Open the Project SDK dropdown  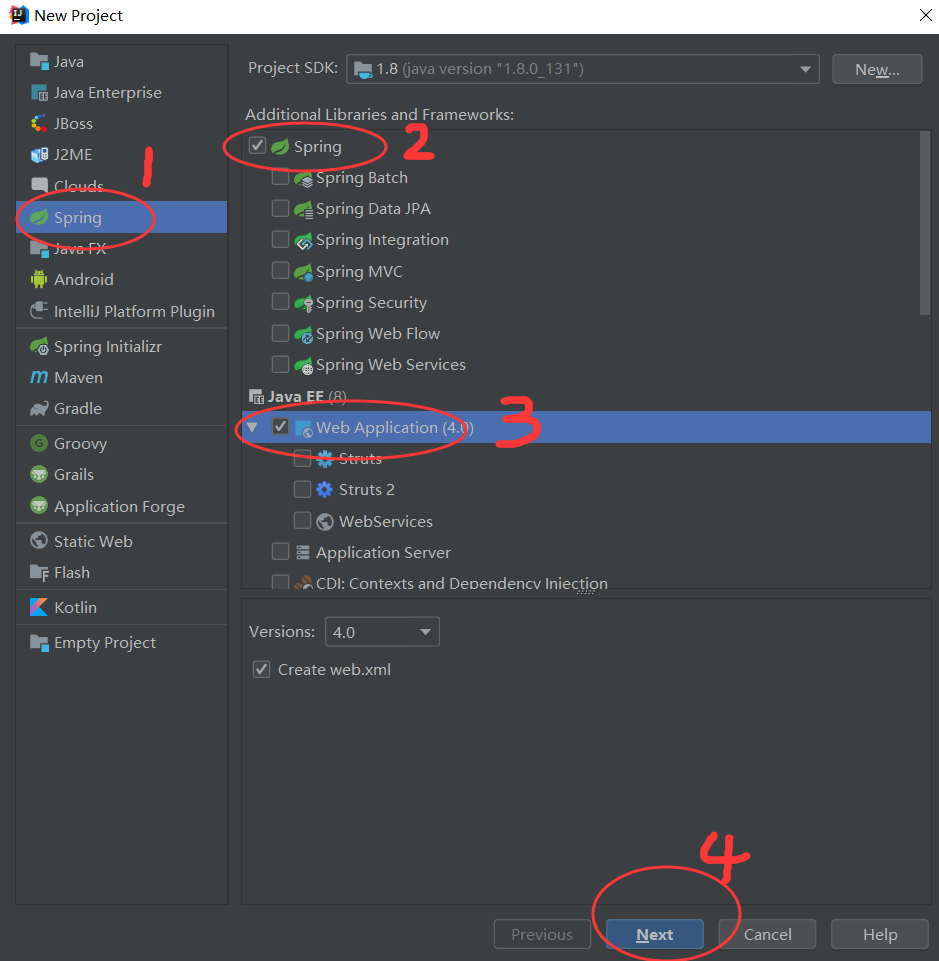tap(805, 69)
